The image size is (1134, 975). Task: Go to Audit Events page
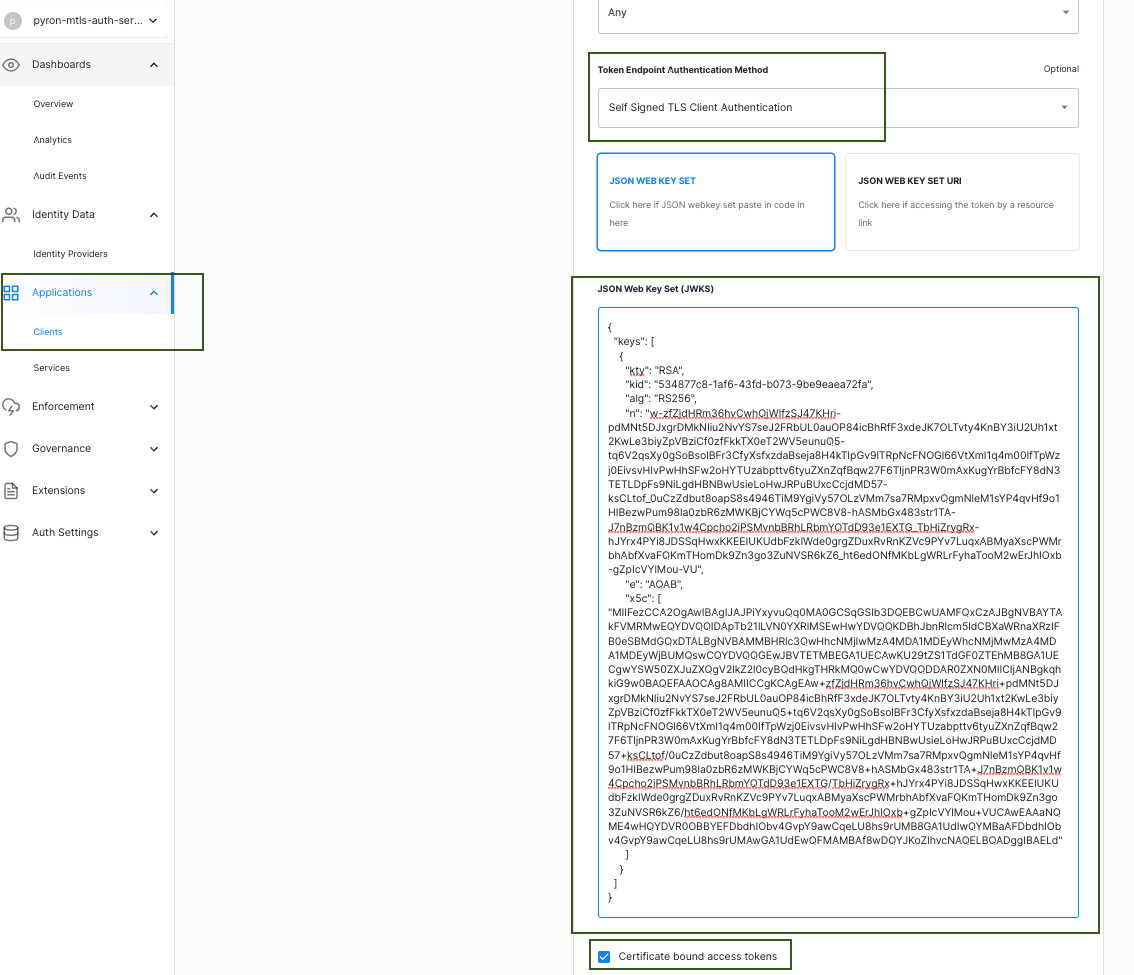(60, 176)
